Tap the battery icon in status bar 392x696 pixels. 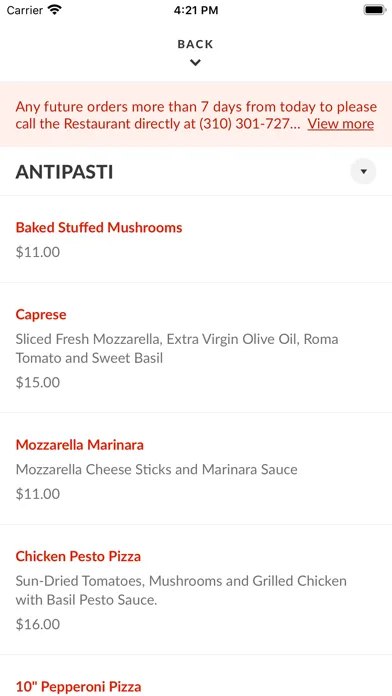tap(375, 10)
